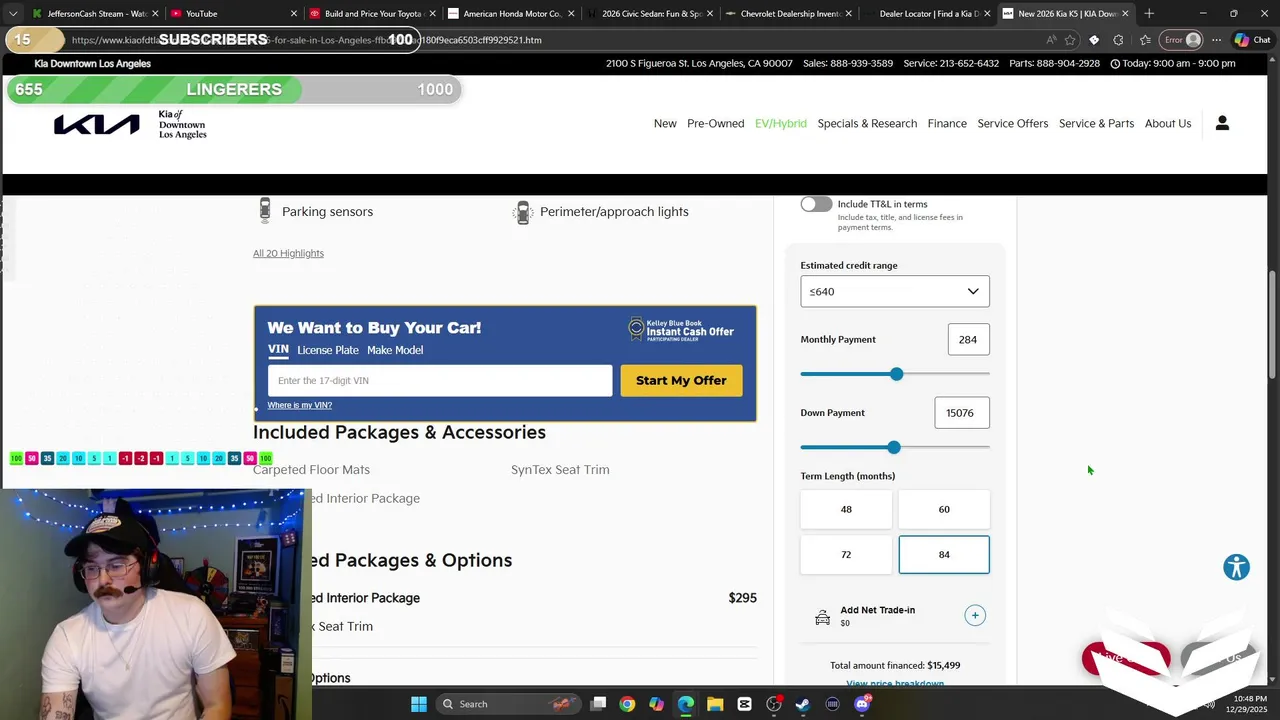Open Windows Start menu
This screenshot has height=720, width=1280.
pyautogui.click(x=418, y=704)
